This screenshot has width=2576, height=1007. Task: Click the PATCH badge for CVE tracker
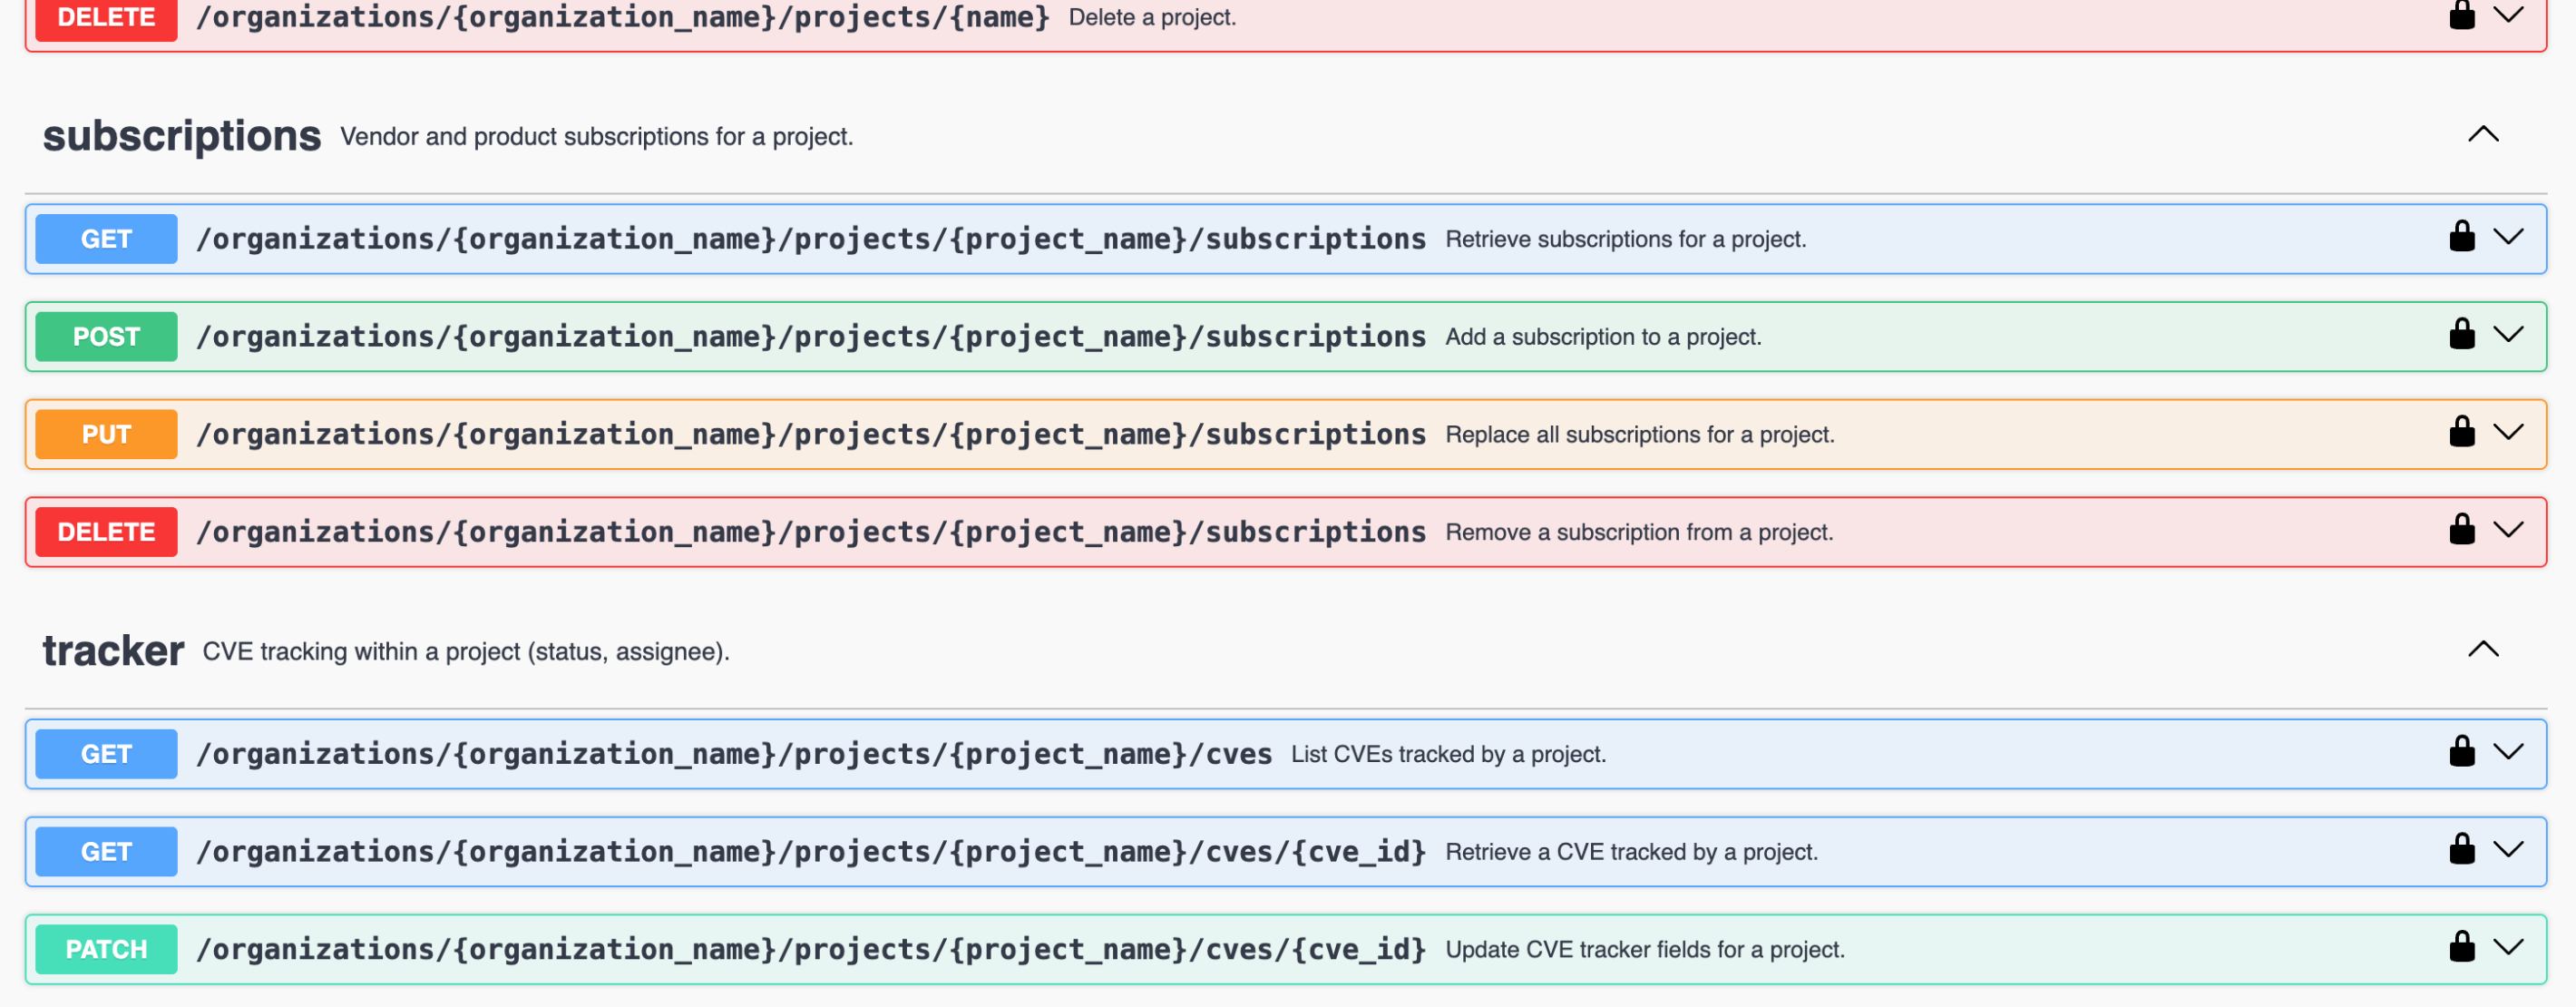(106, 950)
